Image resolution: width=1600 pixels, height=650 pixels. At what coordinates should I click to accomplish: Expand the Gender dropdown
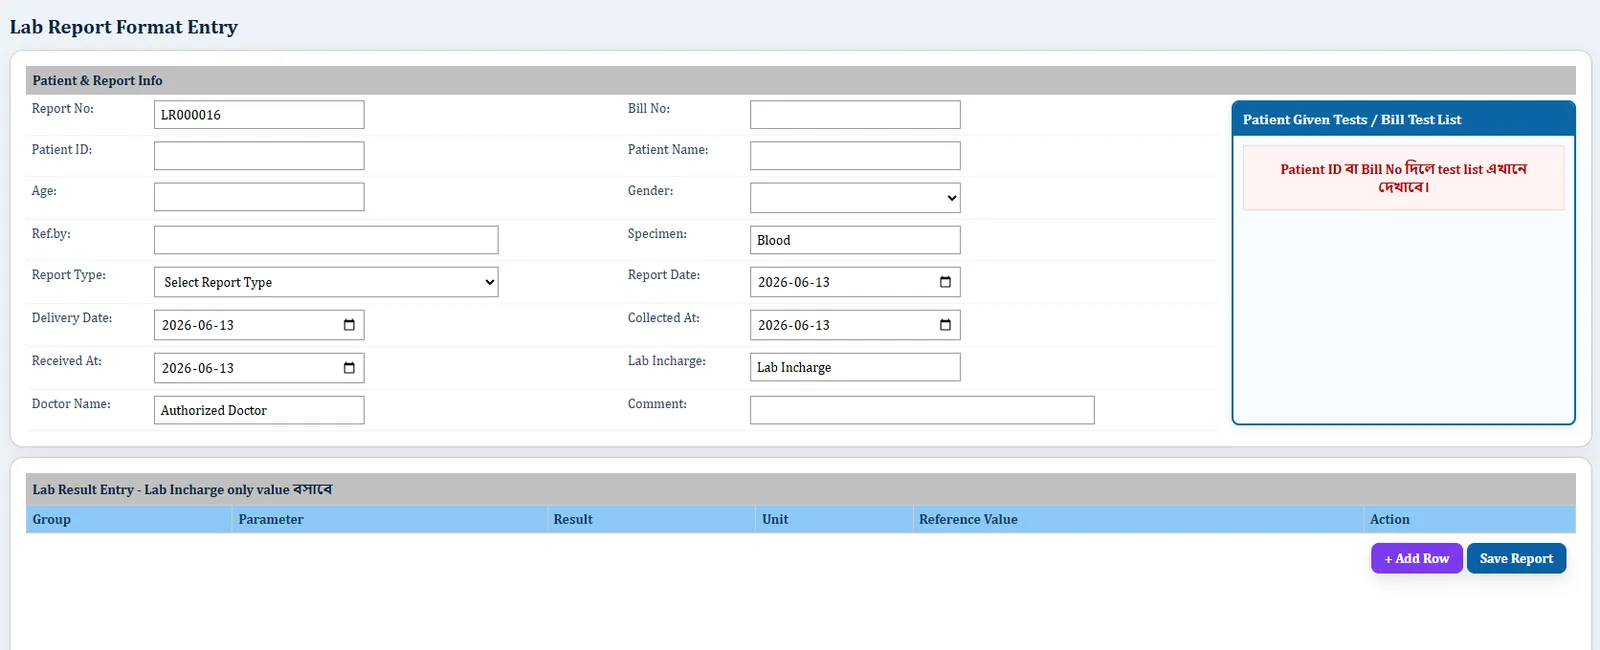pyautogui.click(x=855, y=198)
